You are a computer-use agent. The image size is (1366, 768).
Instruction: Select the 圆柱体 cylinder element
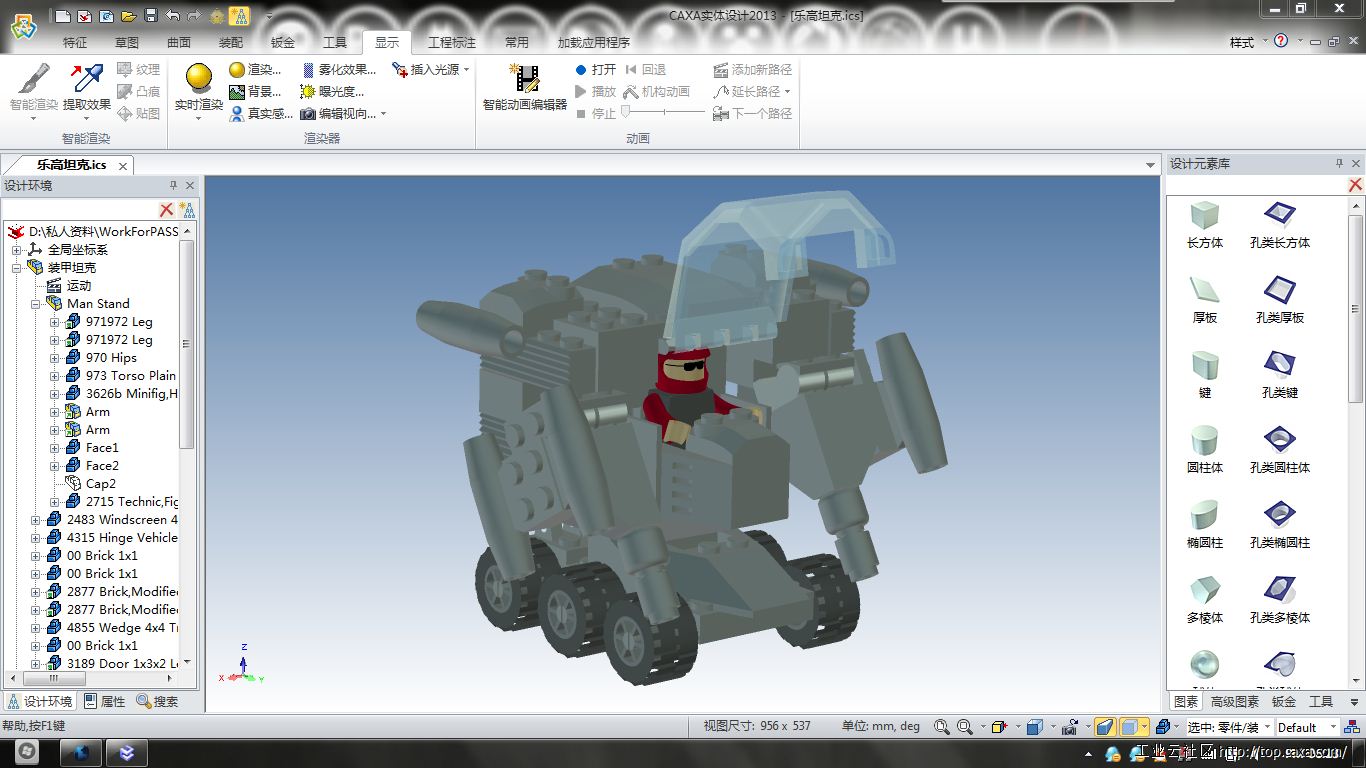[1205, 450]
